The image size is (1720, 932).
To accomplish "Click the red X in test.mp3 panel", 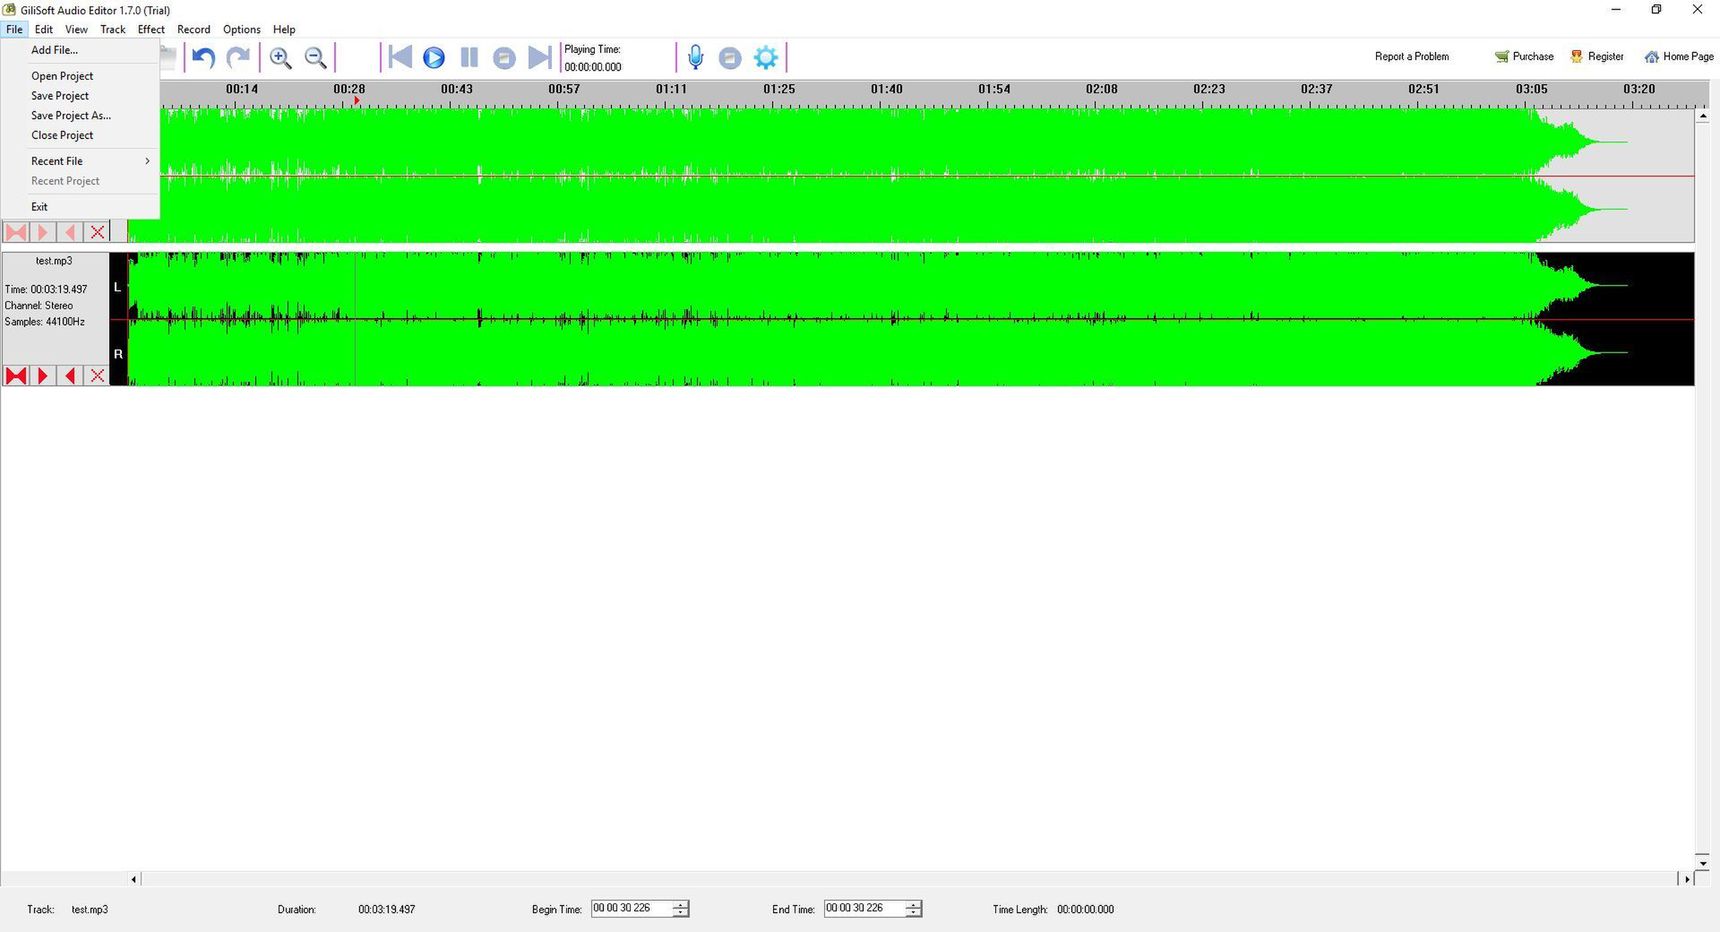I will 97,376.
